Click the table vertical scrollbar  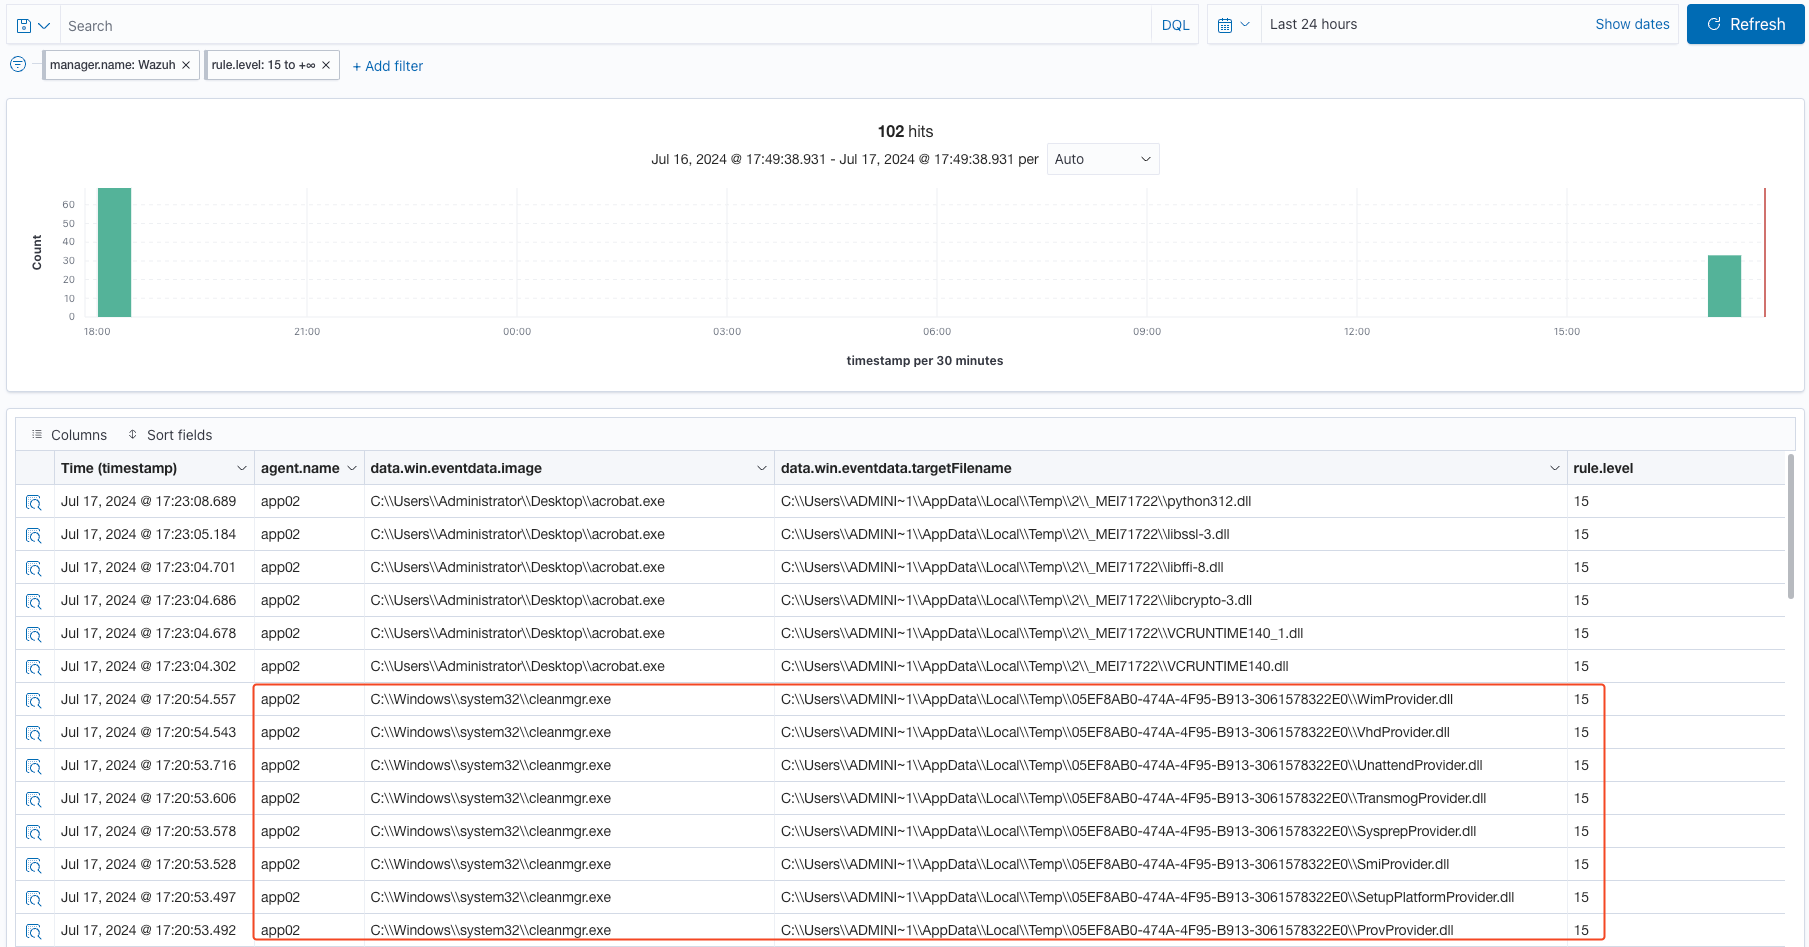(1791, 526)
